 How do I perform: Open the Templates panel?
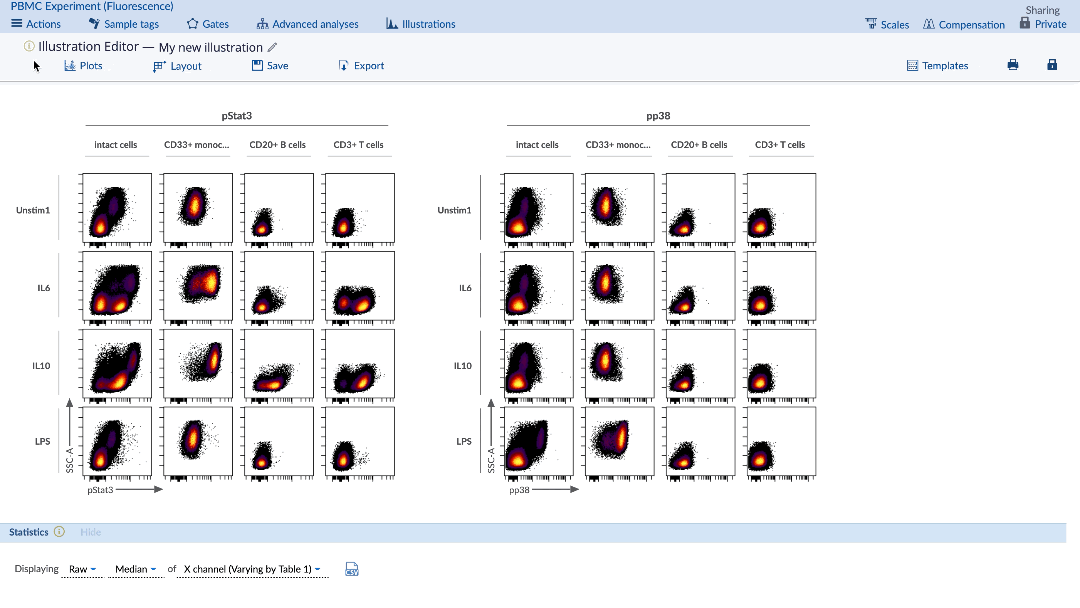point(937,66)
